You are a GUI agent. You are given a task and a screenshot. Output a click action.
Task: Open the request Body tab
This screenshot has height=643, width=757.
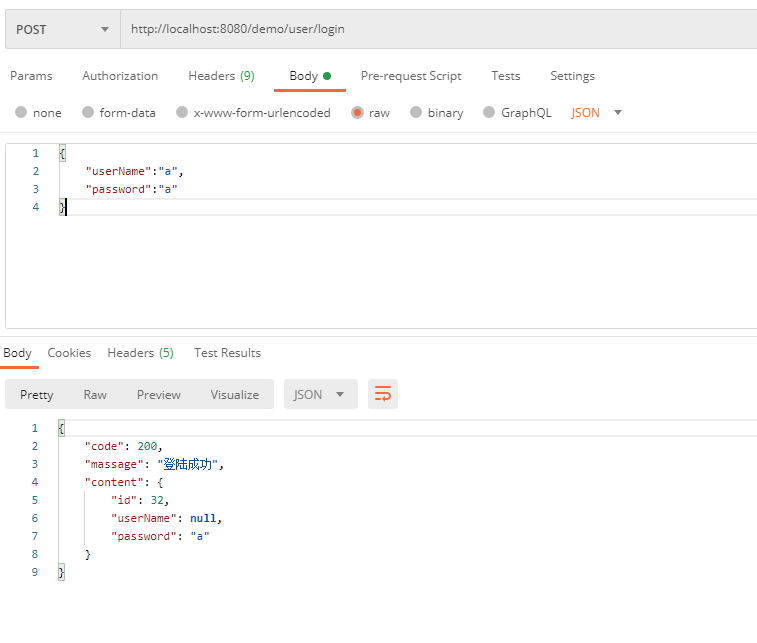[x=310, y=76]
